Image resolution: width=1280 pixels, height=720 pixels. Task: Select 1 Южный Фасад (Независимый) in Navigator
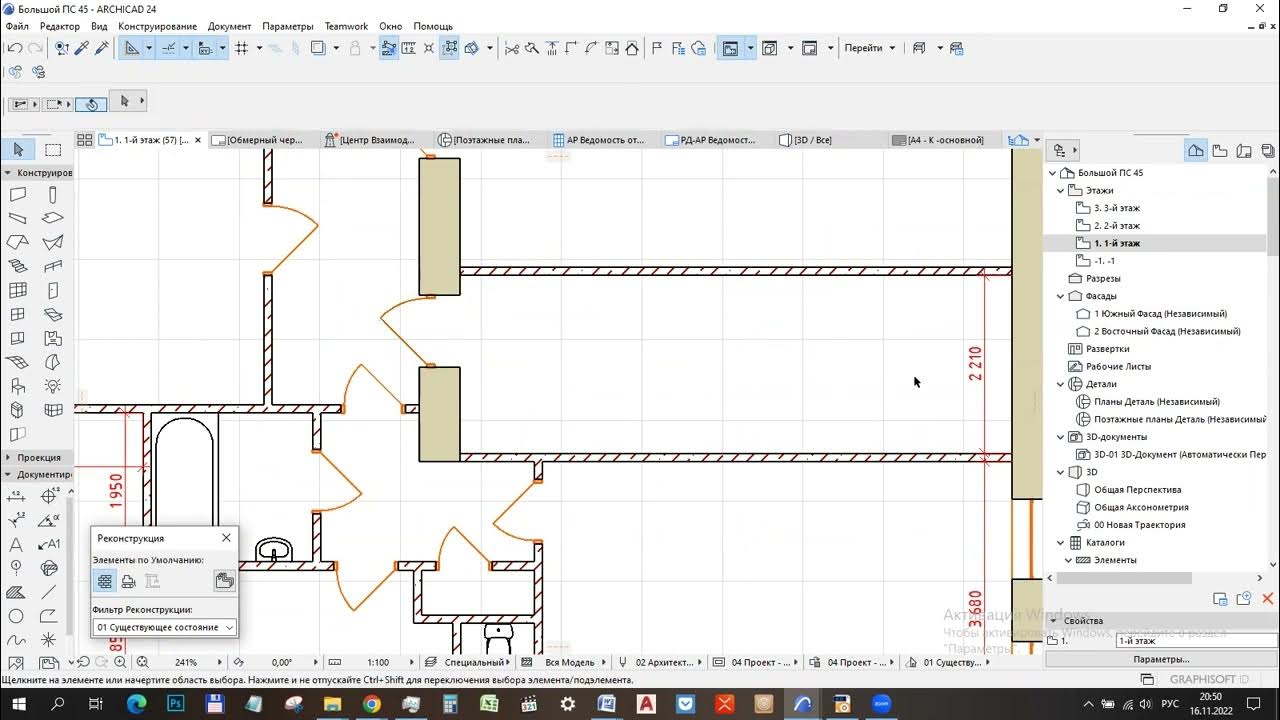tap(1160, 314)
